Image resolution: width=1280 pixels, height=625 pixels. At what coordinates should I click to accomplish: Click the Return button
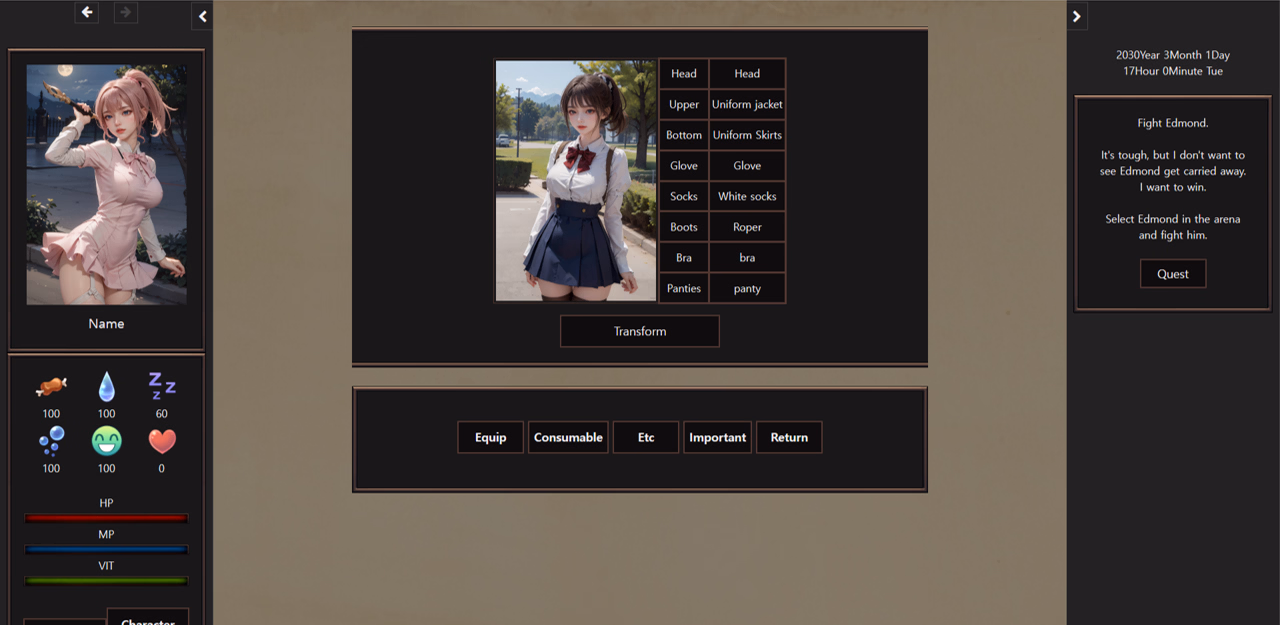(789, 437)
